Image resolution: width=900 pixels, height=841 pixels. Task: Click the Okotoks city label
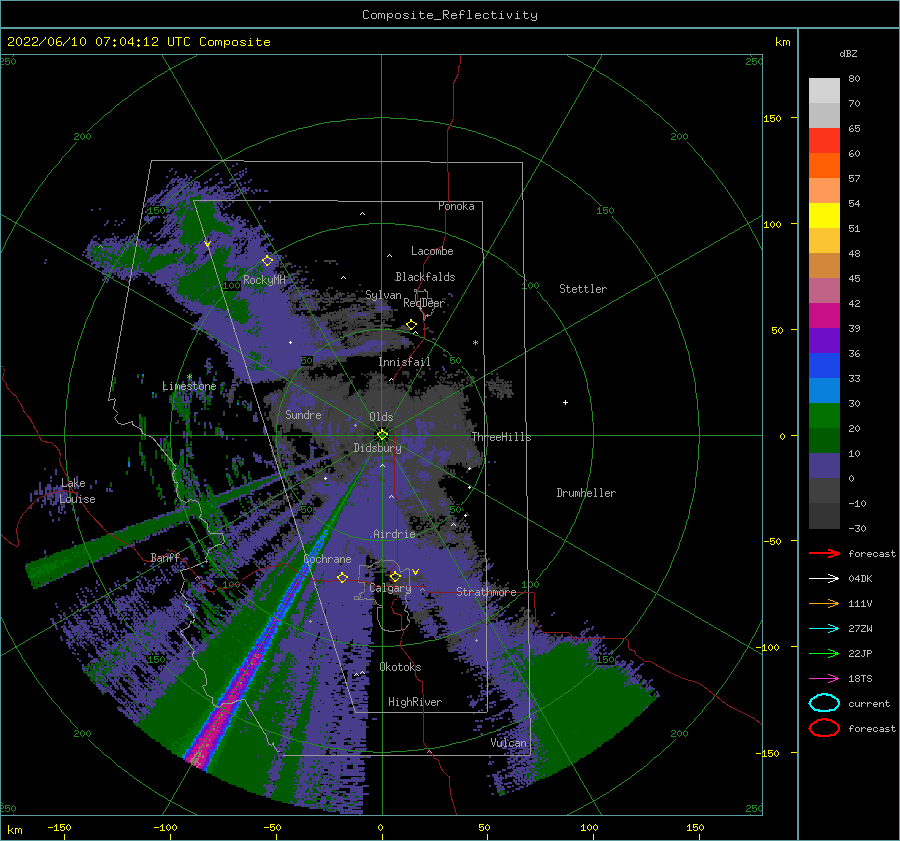400,667
